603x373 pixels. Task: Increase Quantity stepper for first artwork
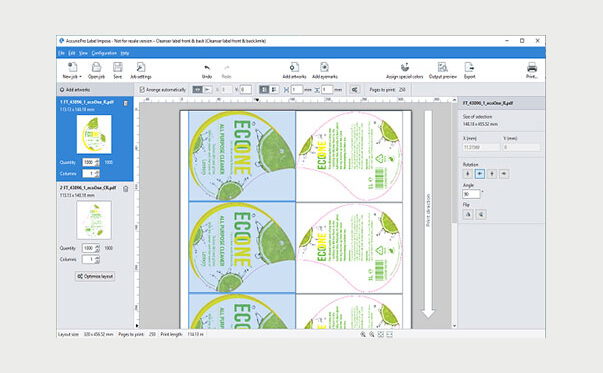point(97,160)
